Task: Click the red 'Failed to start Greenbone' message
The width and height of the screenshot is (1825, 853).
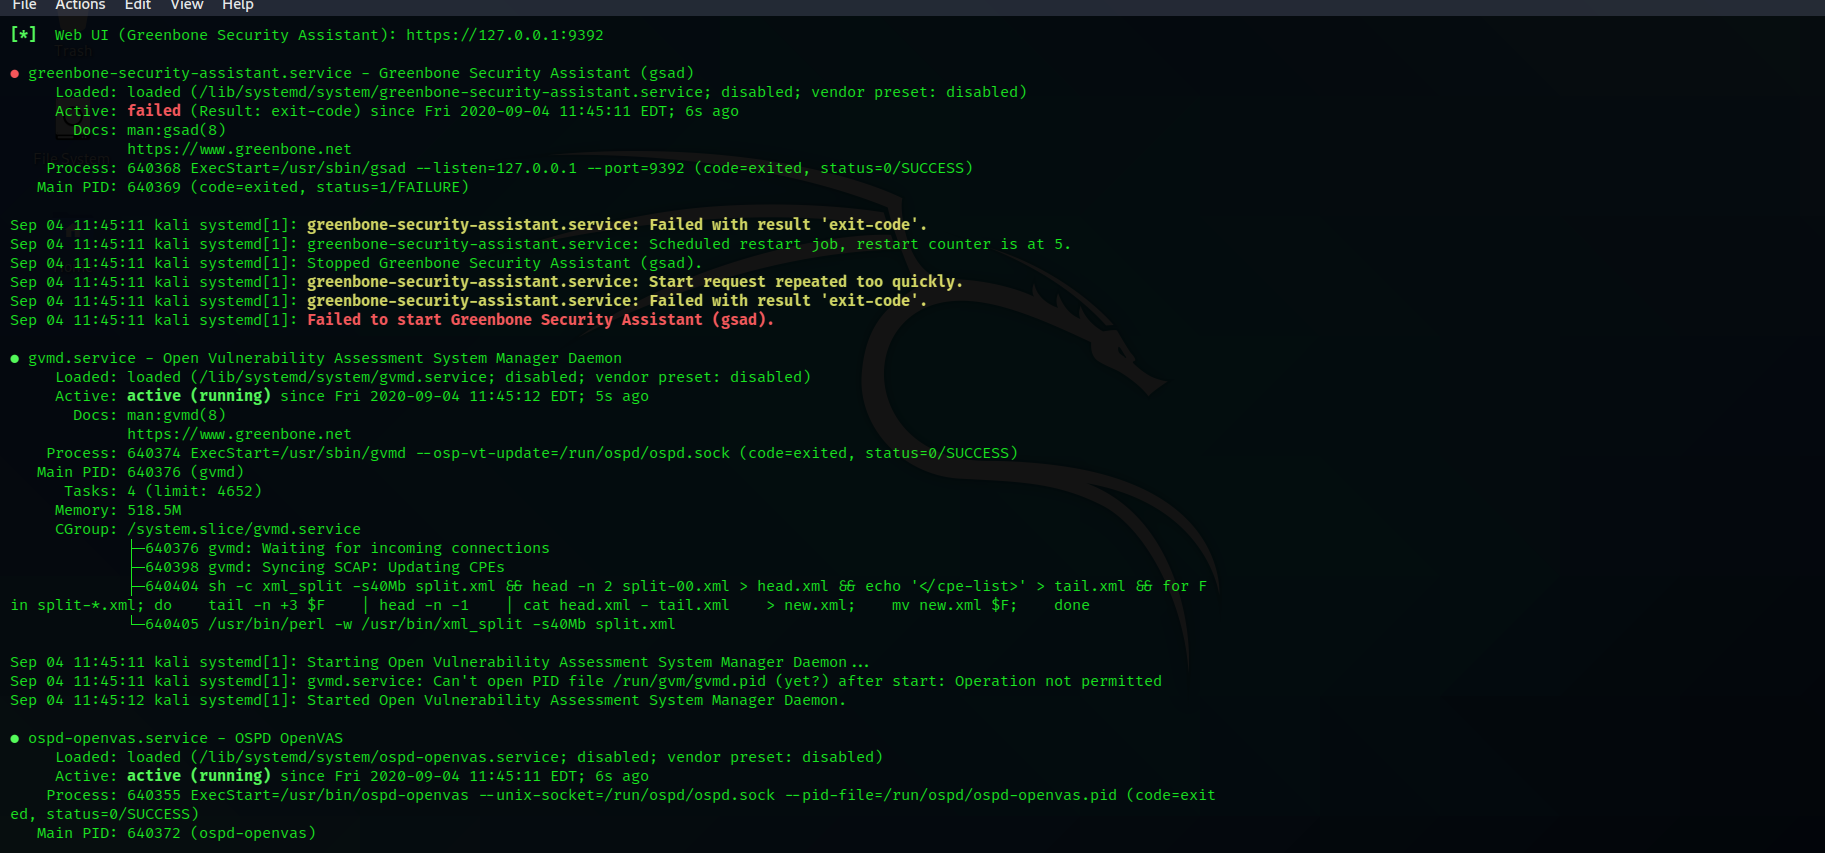Action: pyautogui.click(x=540, y=320)
